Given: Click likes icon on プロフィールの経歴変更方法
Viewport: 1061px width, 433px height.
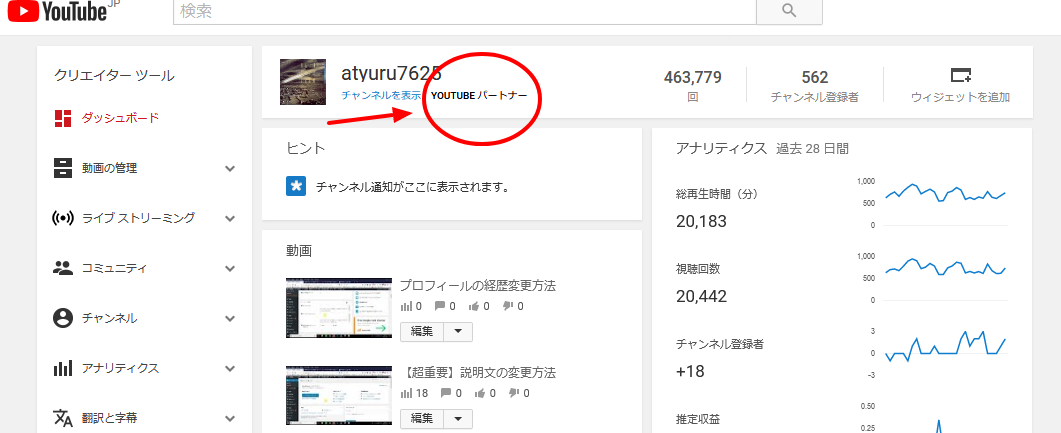Looking at the screenshot, I should point(474,306).
